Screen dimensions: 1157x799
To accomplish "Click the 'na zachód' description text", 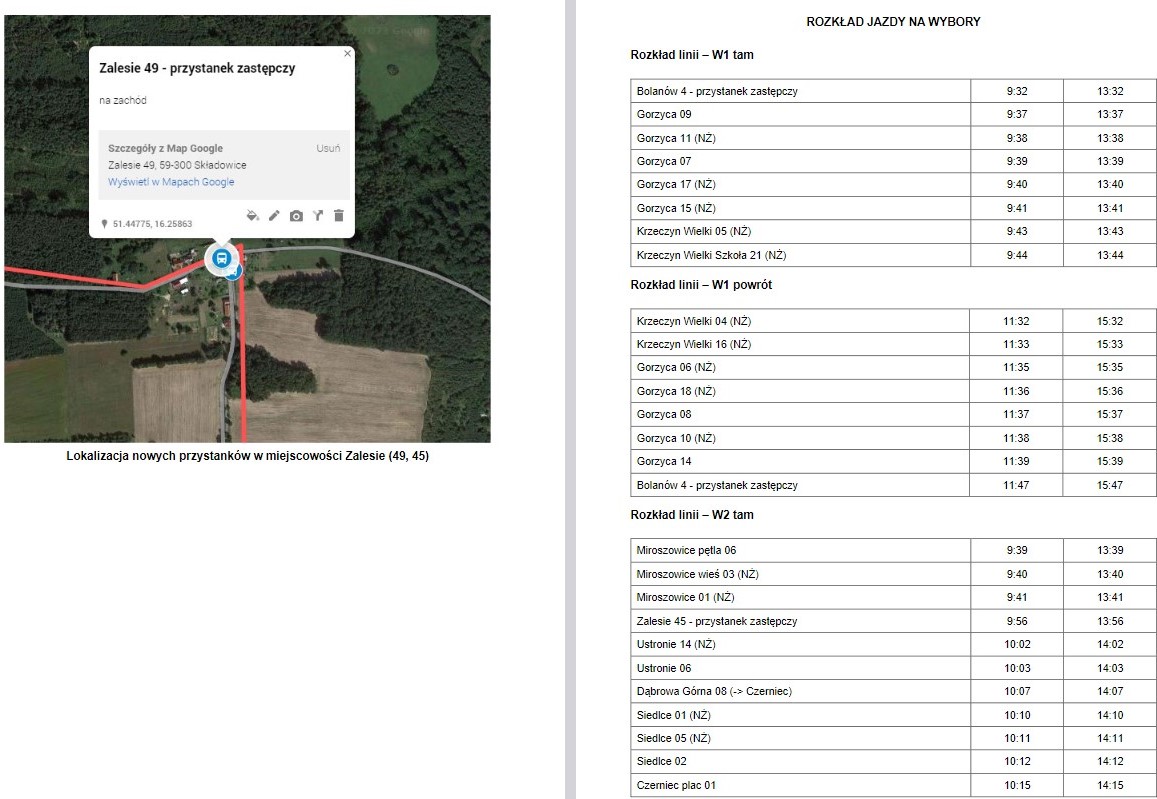I will 123,101.
